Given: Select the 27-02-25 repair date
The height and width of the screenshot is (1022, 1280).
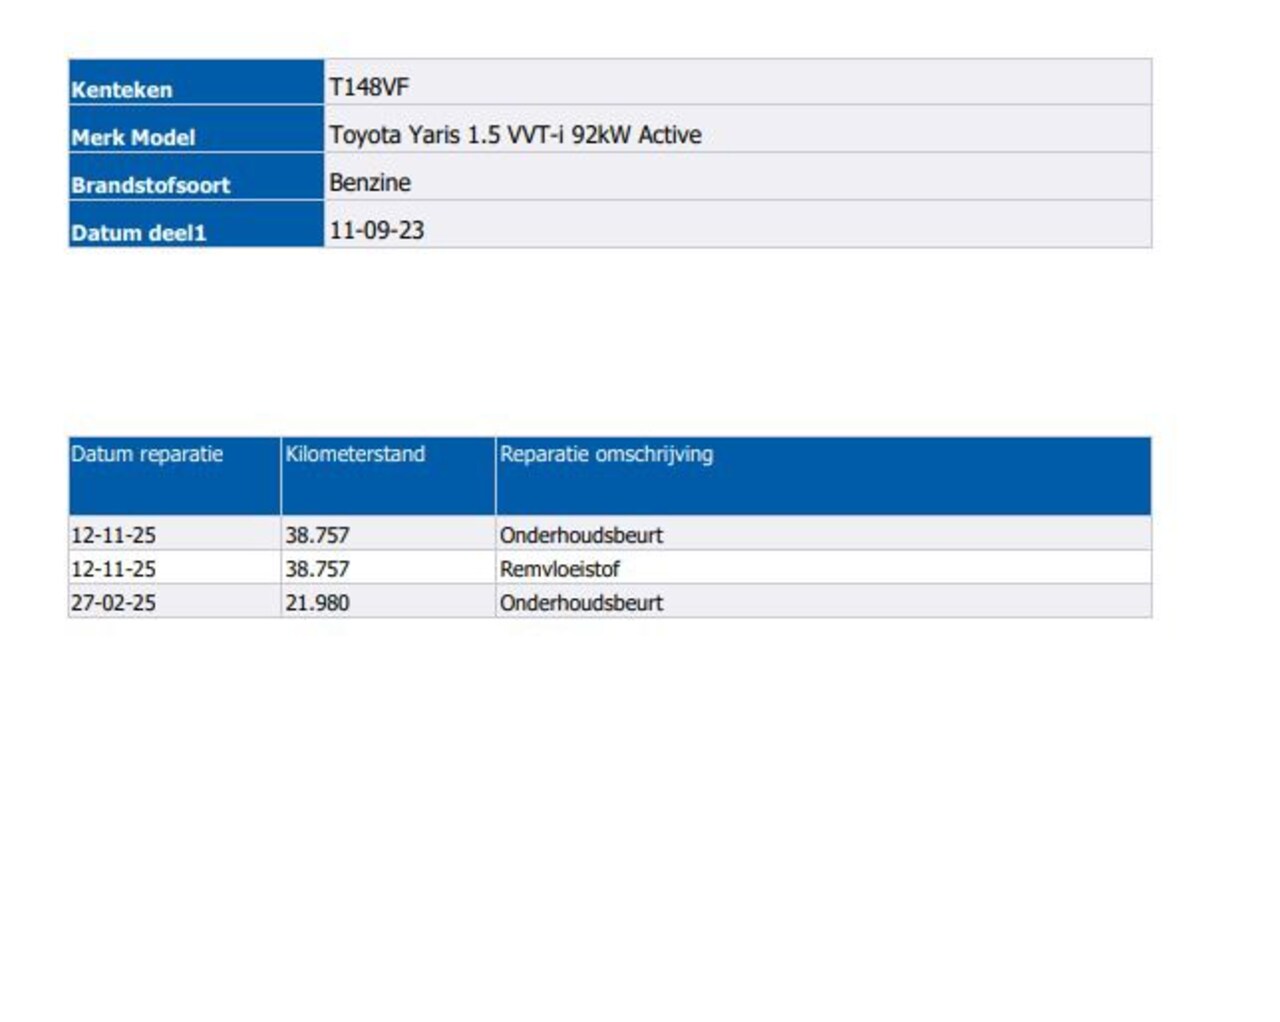Looking at the screenshot, I should click(x=113, y=603).
